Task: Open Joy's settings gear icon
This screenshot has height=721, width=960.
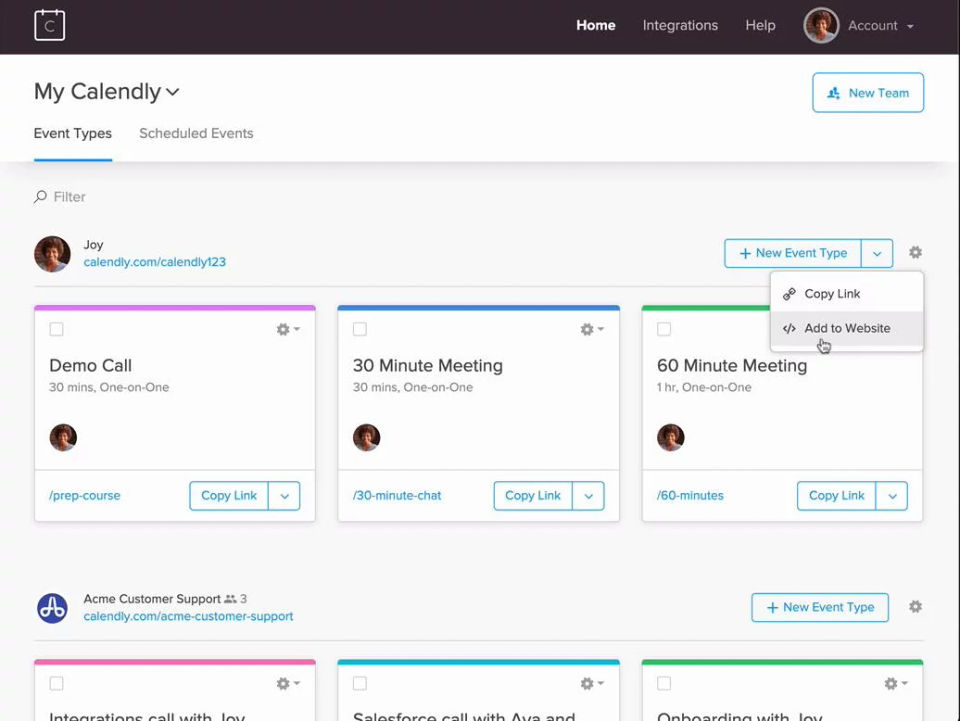Action: click(x=915, y=252)
